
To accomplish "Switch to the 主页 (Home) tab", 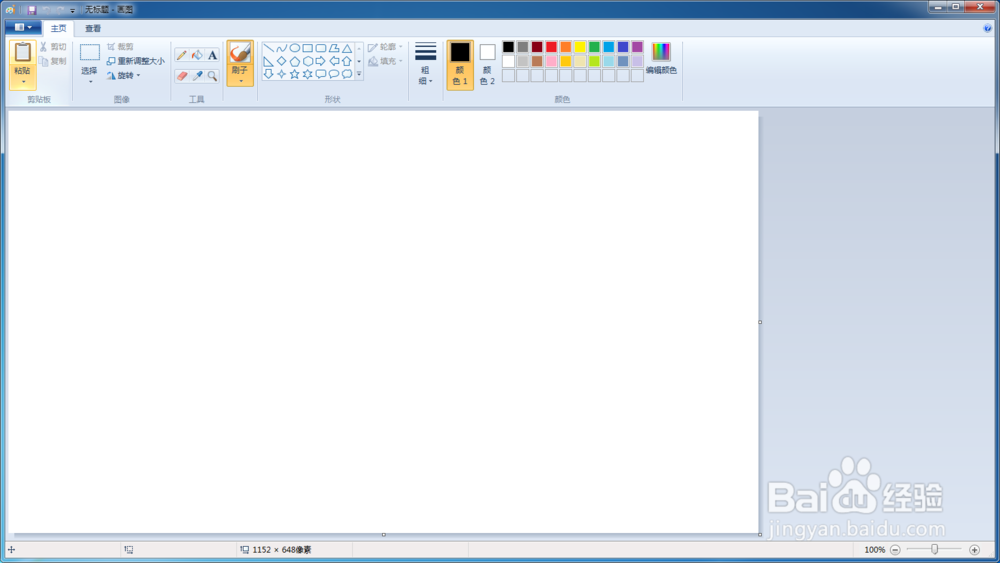I will [x=59, y=29].
